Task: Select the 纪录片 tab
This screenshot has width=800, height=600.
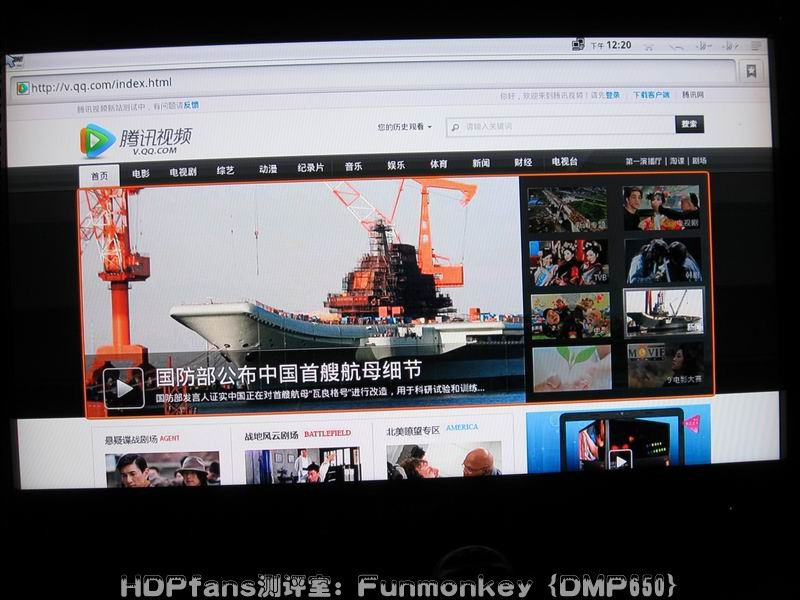Action: (x=311, y=168)
